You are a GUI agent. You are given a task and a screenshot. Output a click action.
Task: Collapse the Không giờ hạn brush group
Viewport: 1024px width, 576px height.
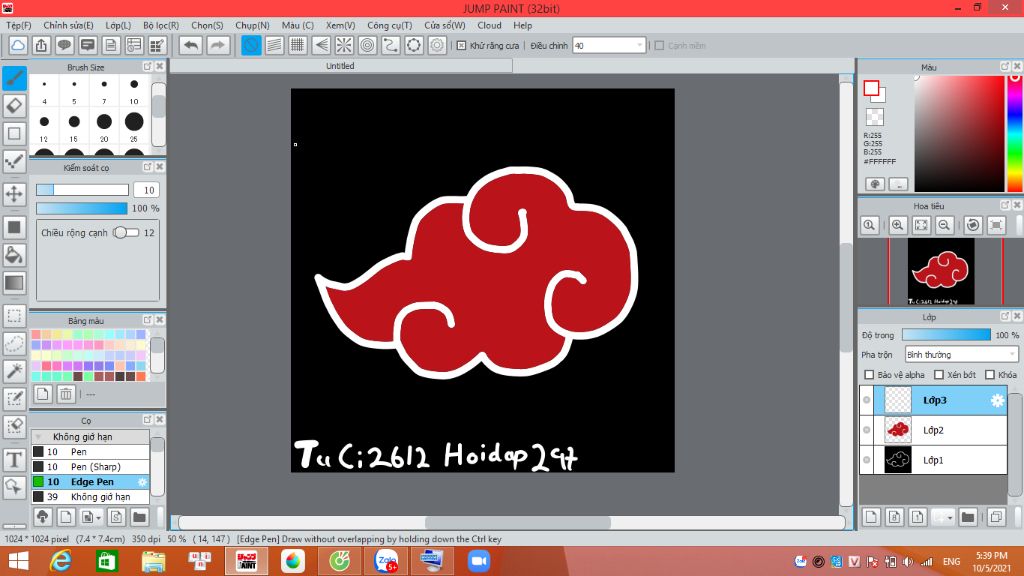pyautogui.click(x=39, y=436)
